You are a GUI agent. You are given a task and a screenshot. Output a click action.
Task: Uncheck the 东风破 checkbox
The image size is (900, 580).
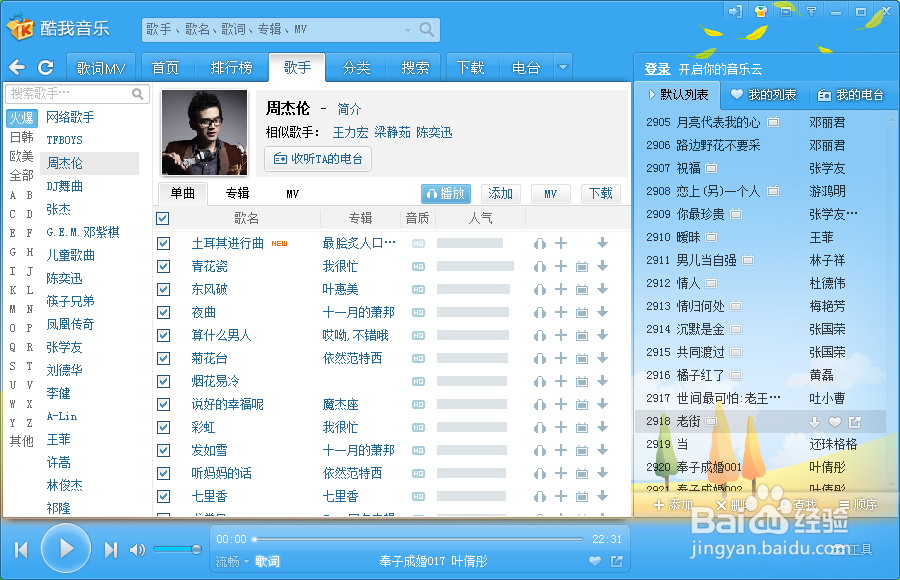click(x=164, y=289)
